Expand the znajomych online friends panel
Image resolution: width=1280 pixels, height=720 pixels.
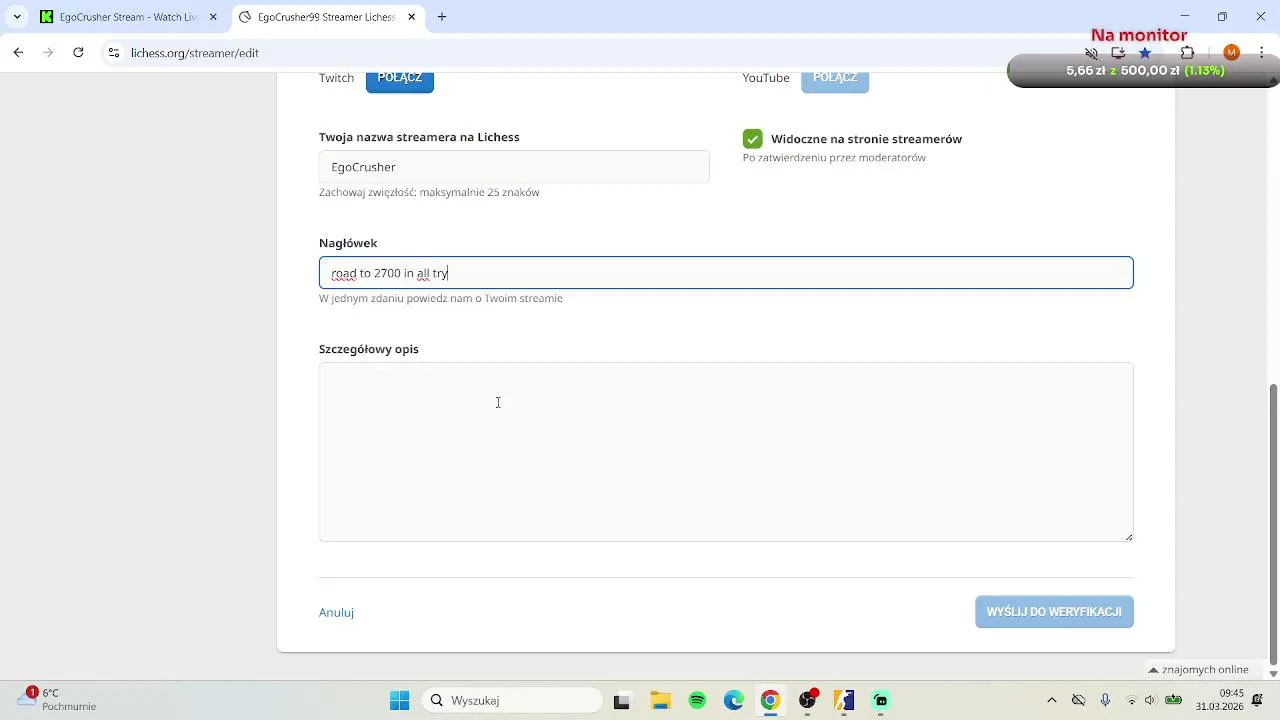point(1200,670)
